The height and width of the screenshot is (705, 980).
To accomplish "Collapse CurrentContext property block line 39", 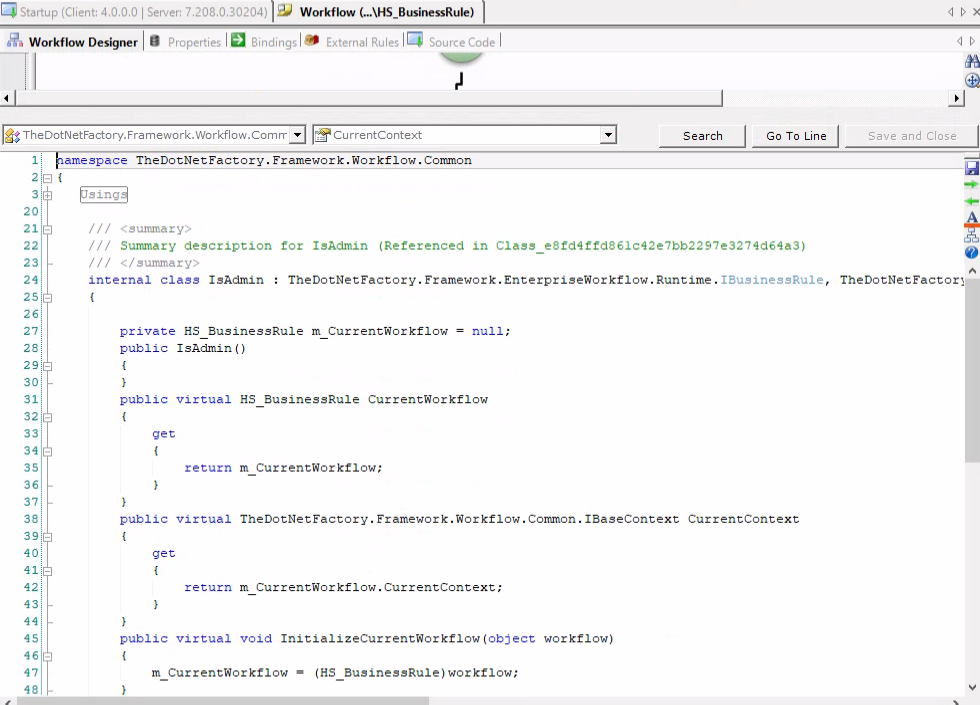I will (48, 537).
